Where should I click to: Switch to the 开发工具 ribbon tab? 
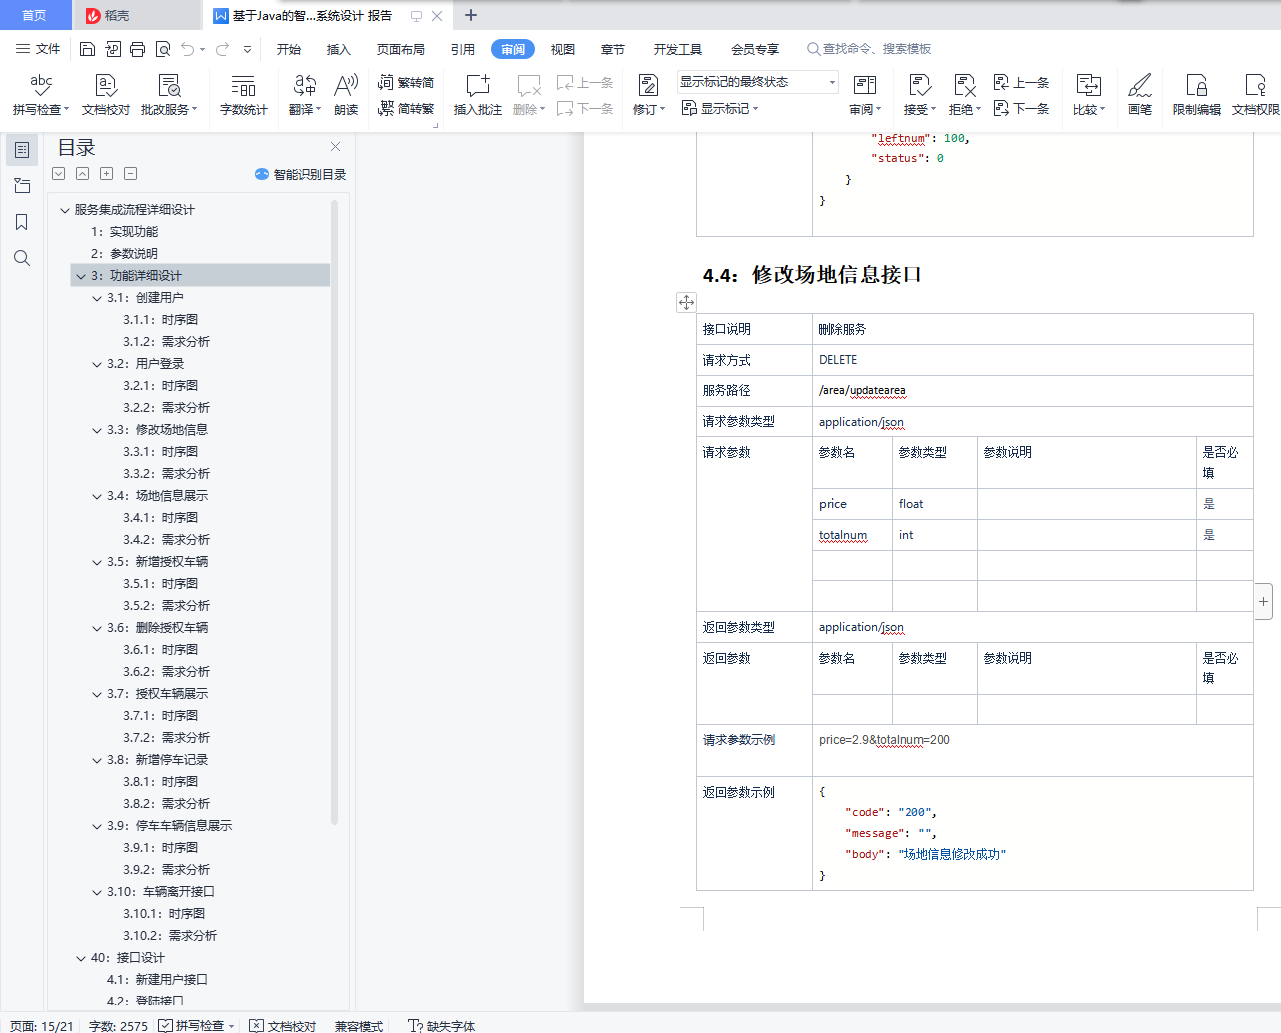[x=678, y=49]
